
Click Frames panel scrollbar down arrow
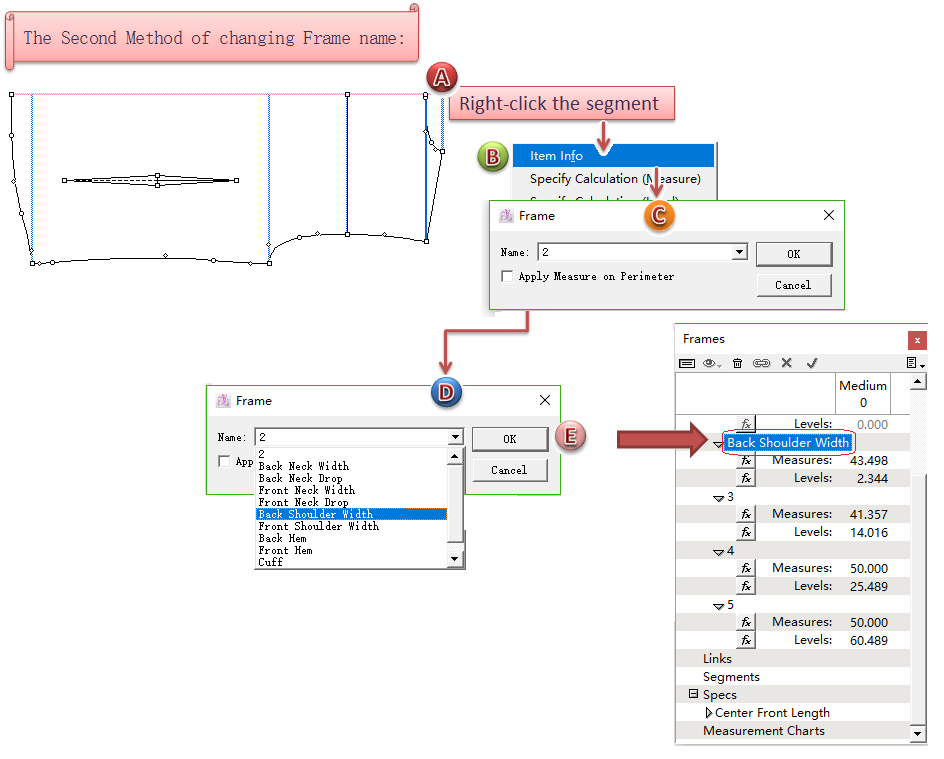tap(918, 734)
